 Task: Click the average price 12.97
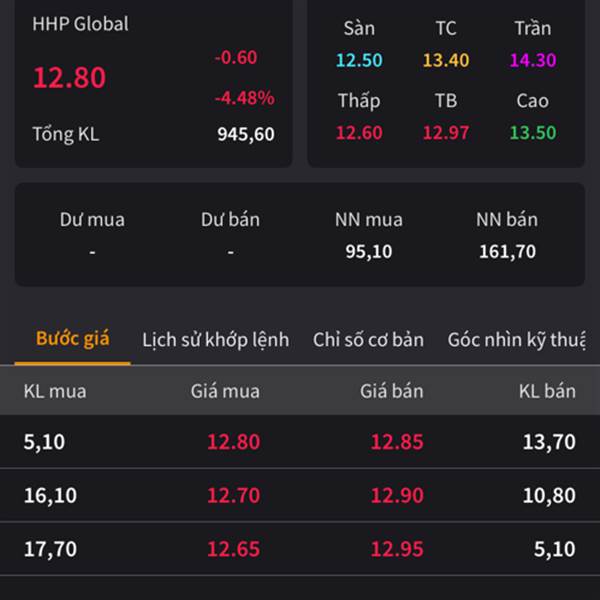(x=445, y=133)
